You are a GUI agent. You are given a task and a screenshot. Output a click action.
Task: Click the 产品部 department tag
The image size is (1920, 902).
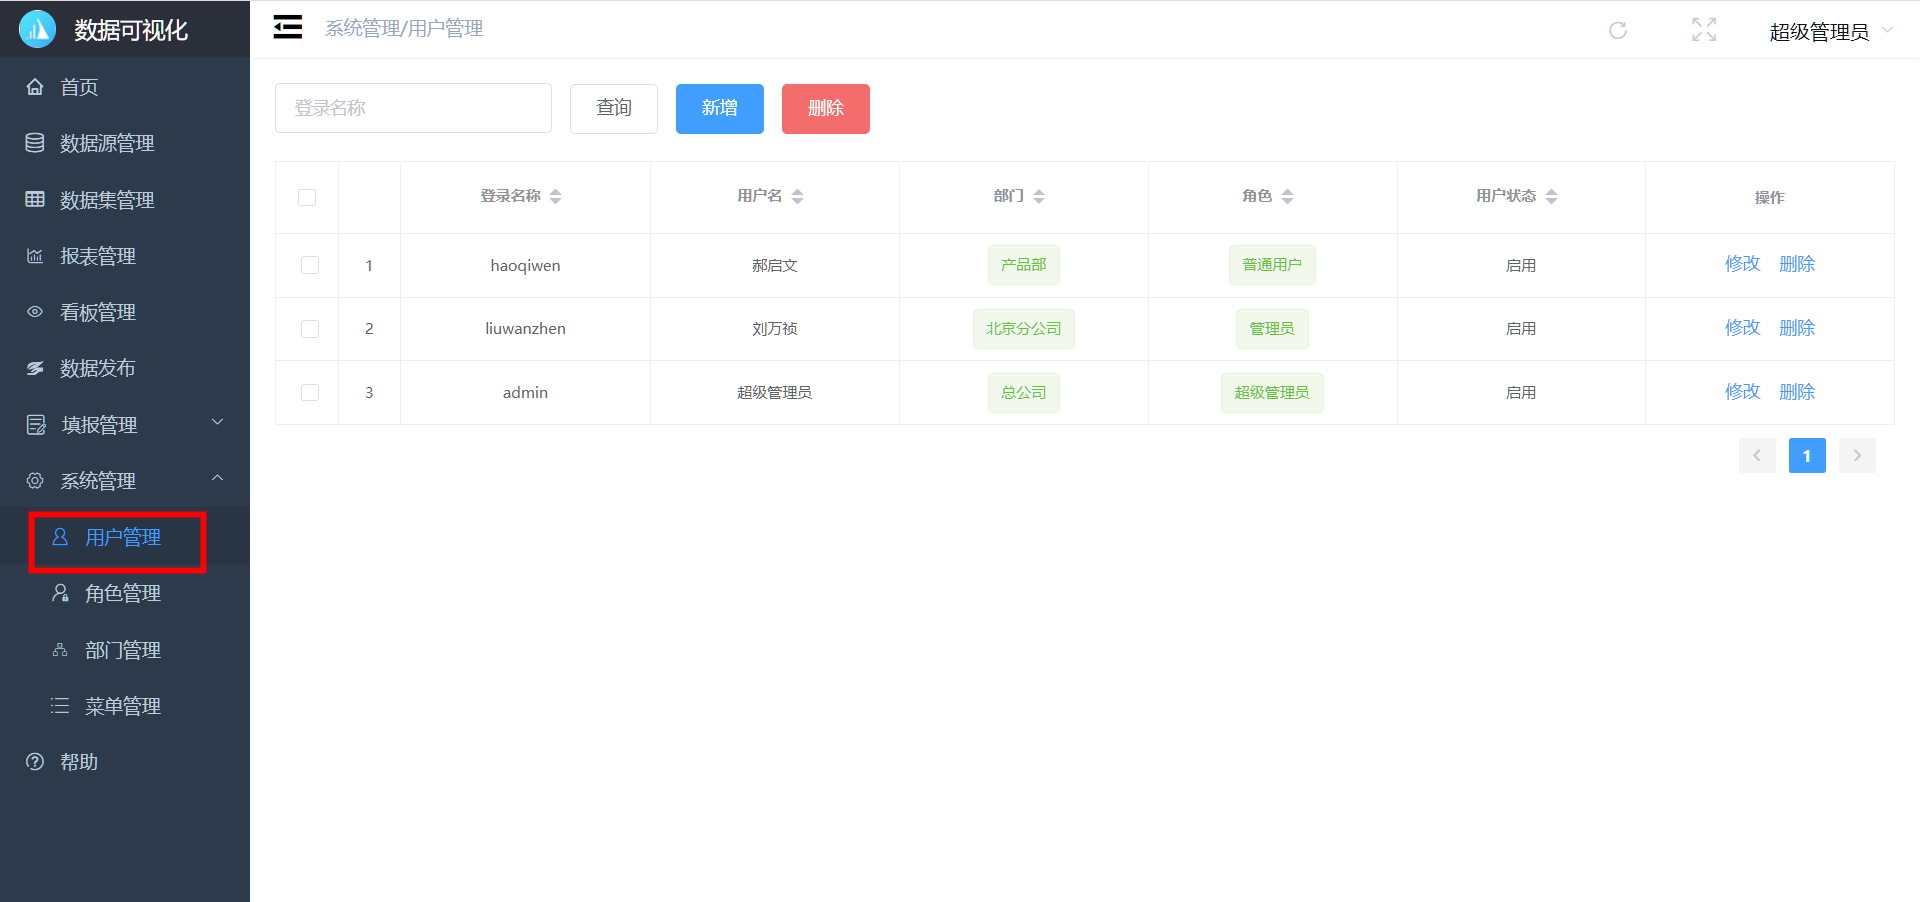click(1023, 265)
